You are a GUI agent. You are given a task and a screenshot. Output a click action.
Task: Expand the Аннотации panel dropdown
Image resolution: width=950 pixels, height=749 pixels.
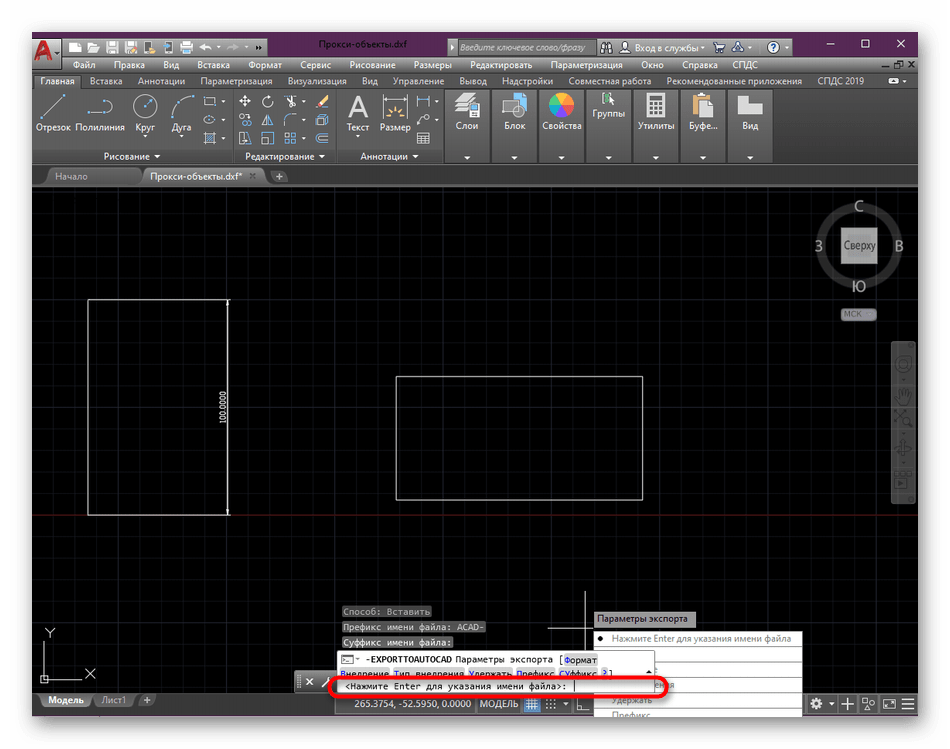point(389,157)
